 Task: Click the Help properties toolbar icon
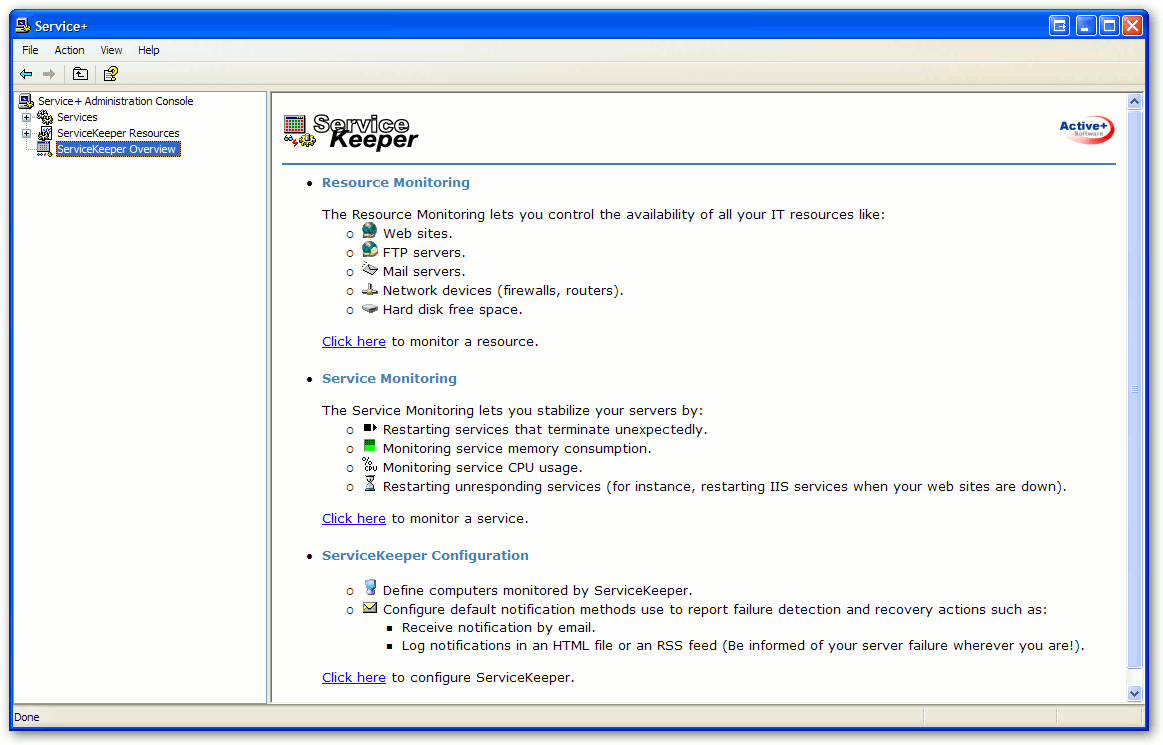pos(111,73)
